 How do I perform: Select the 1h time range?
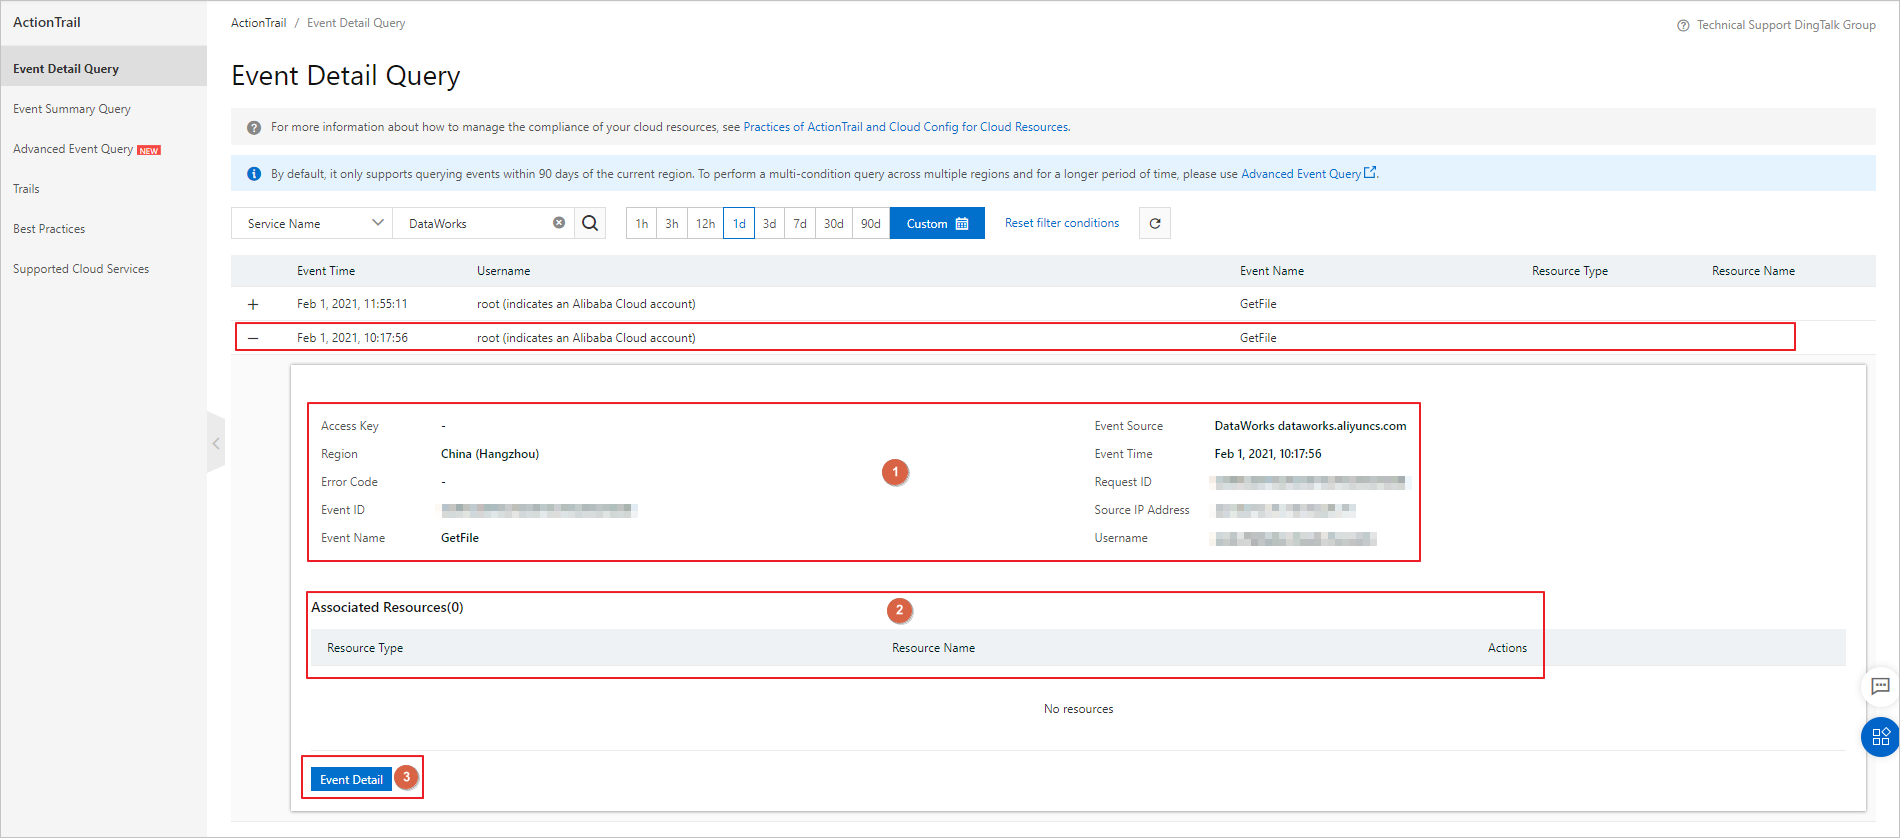pos(642,223)
